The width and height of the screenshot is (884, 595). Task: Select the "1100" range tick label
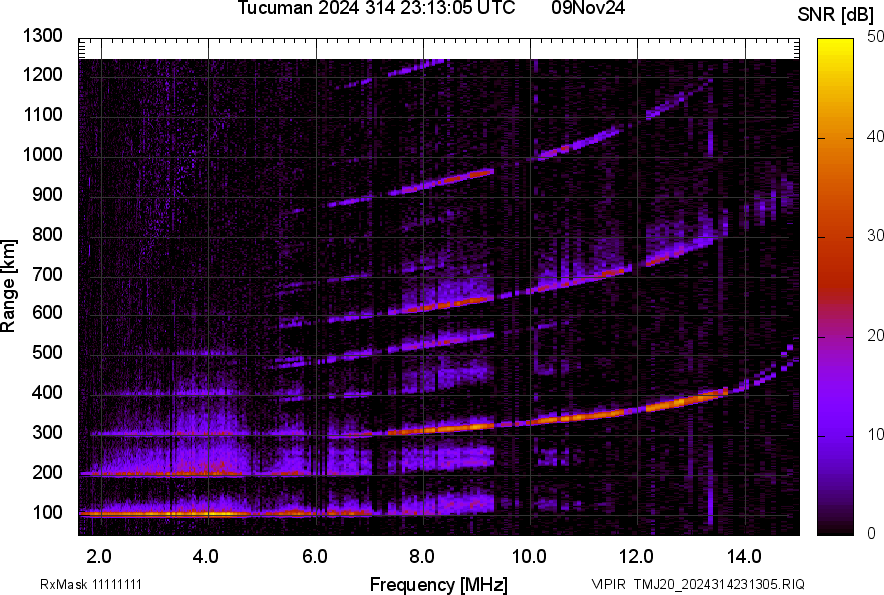pos(43,114)
